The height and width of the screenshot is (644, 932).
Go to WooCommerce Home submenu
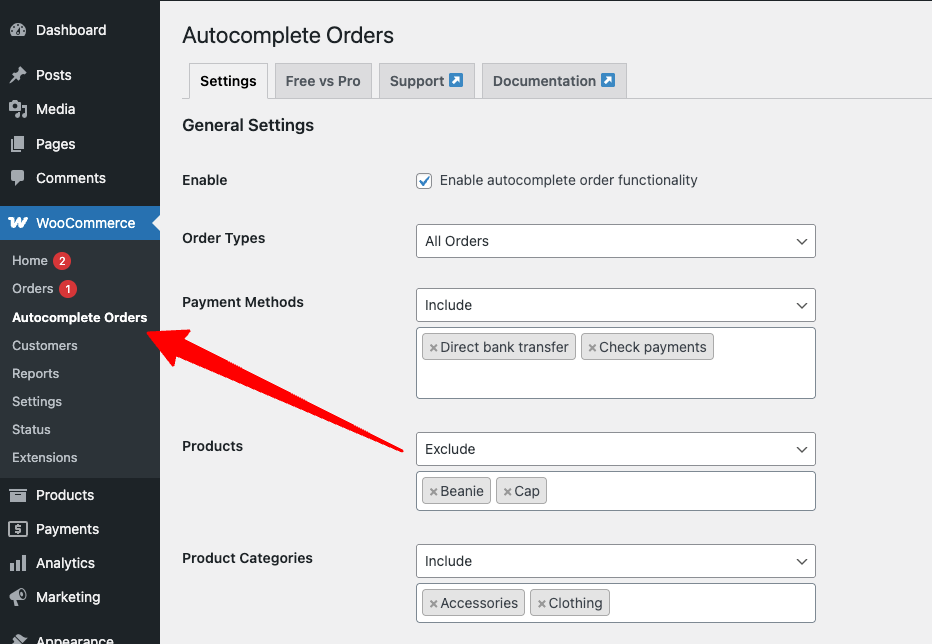(30, 260)
